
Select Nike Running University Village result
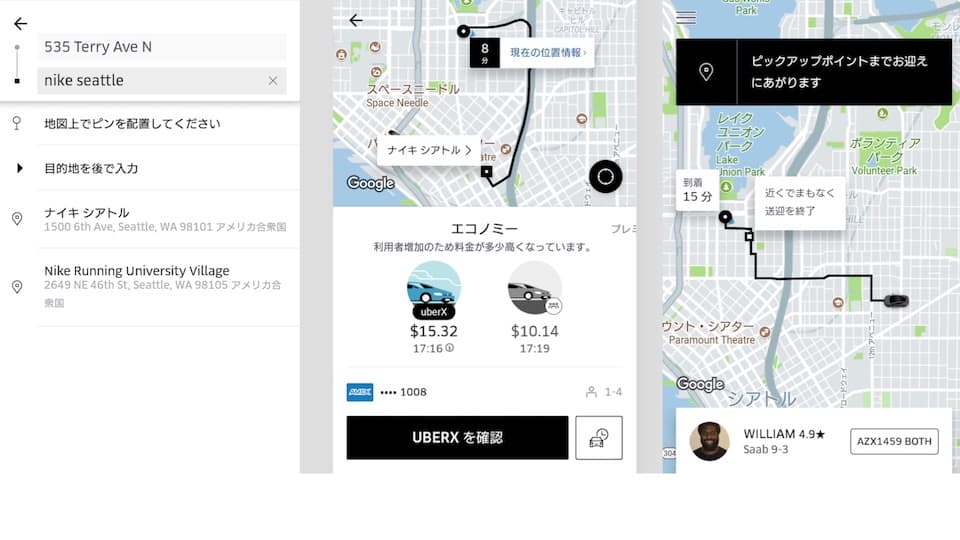tap(150, 287)
